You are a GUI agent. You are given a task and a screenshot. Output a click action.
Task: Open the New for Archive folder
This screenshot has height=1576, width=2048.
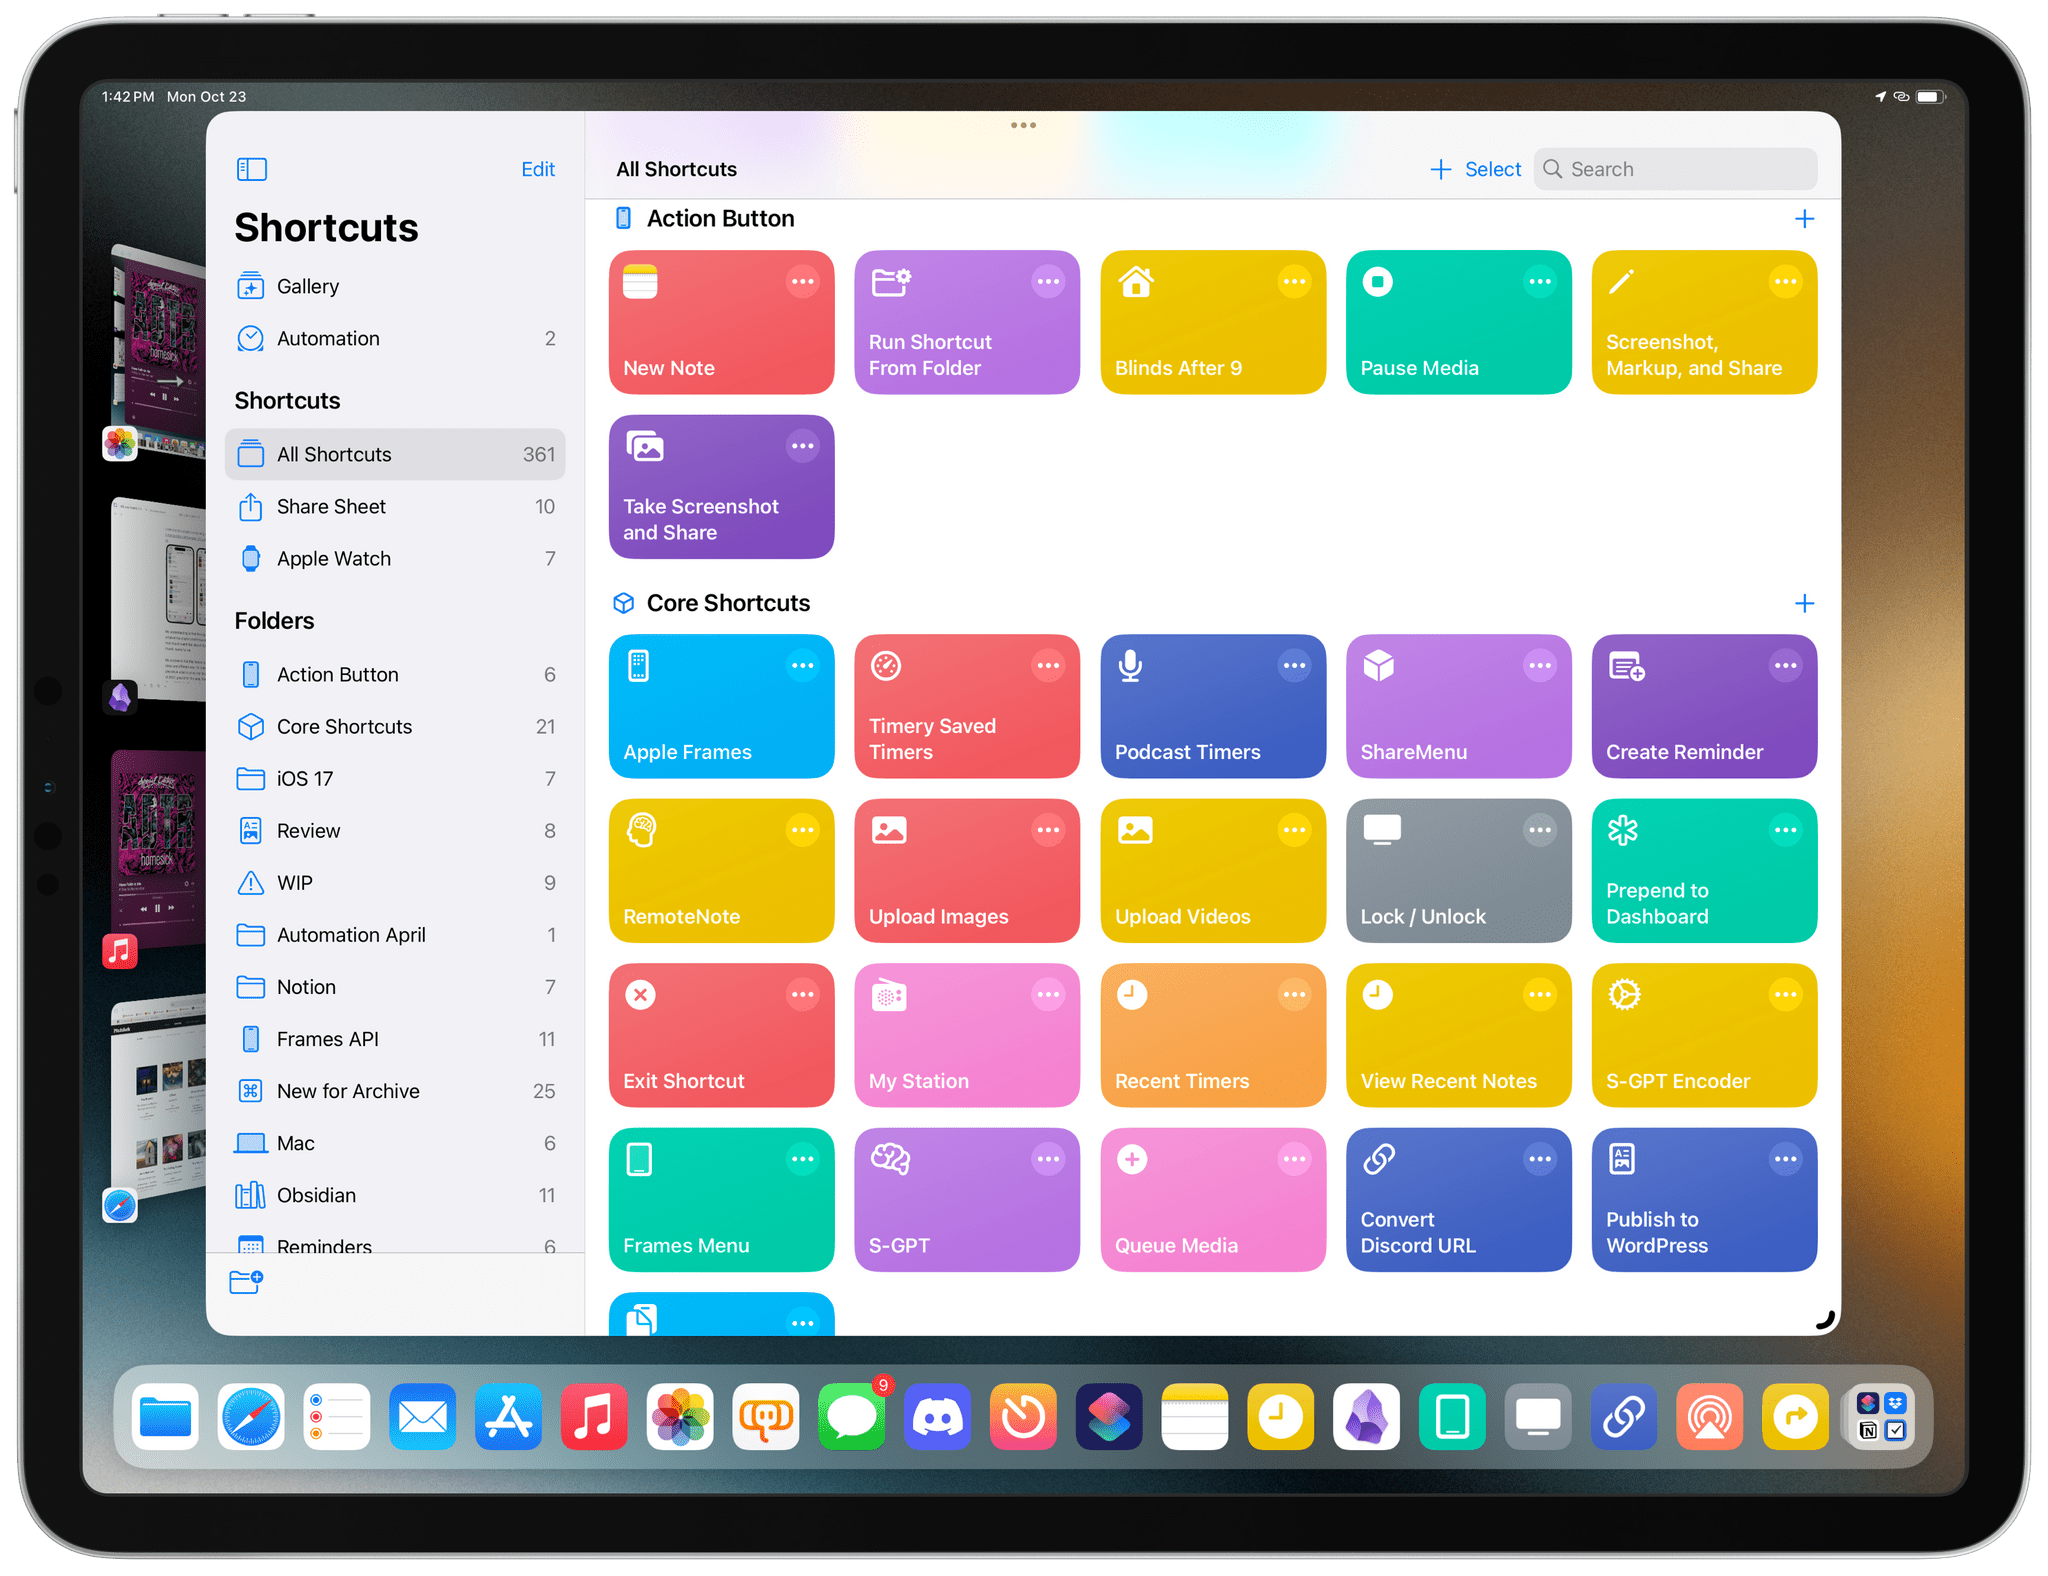click(395, 1090)
